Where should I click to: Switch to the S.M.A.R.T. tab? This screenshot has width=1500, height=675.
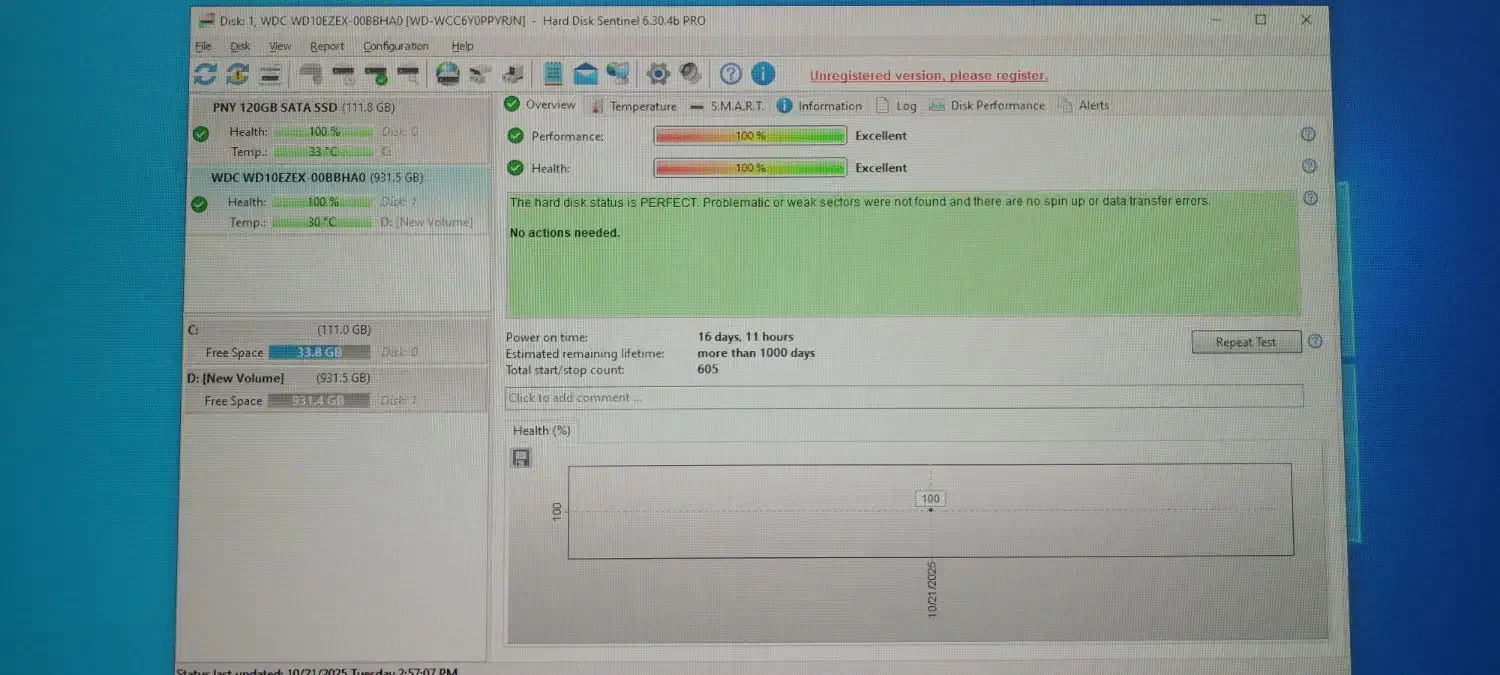(x=736, y=106)
